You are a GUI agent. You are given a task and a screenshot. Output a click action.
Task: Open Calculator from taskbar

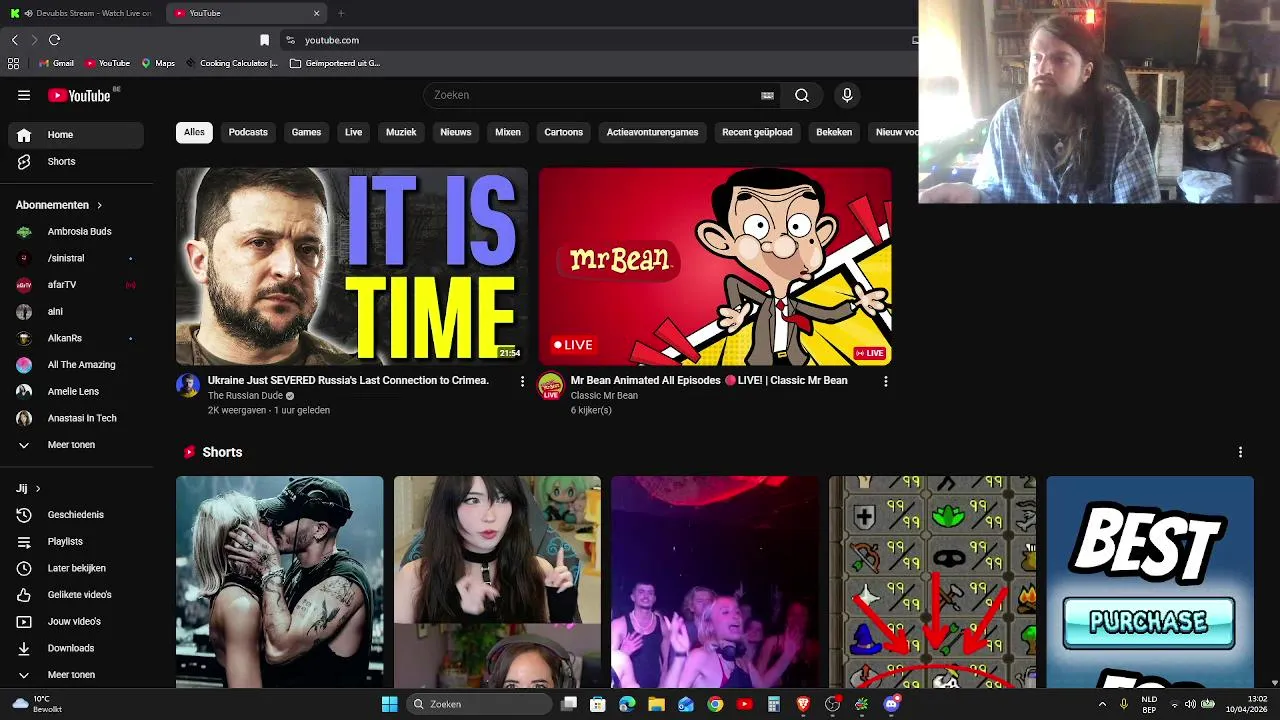coord(773,704)
